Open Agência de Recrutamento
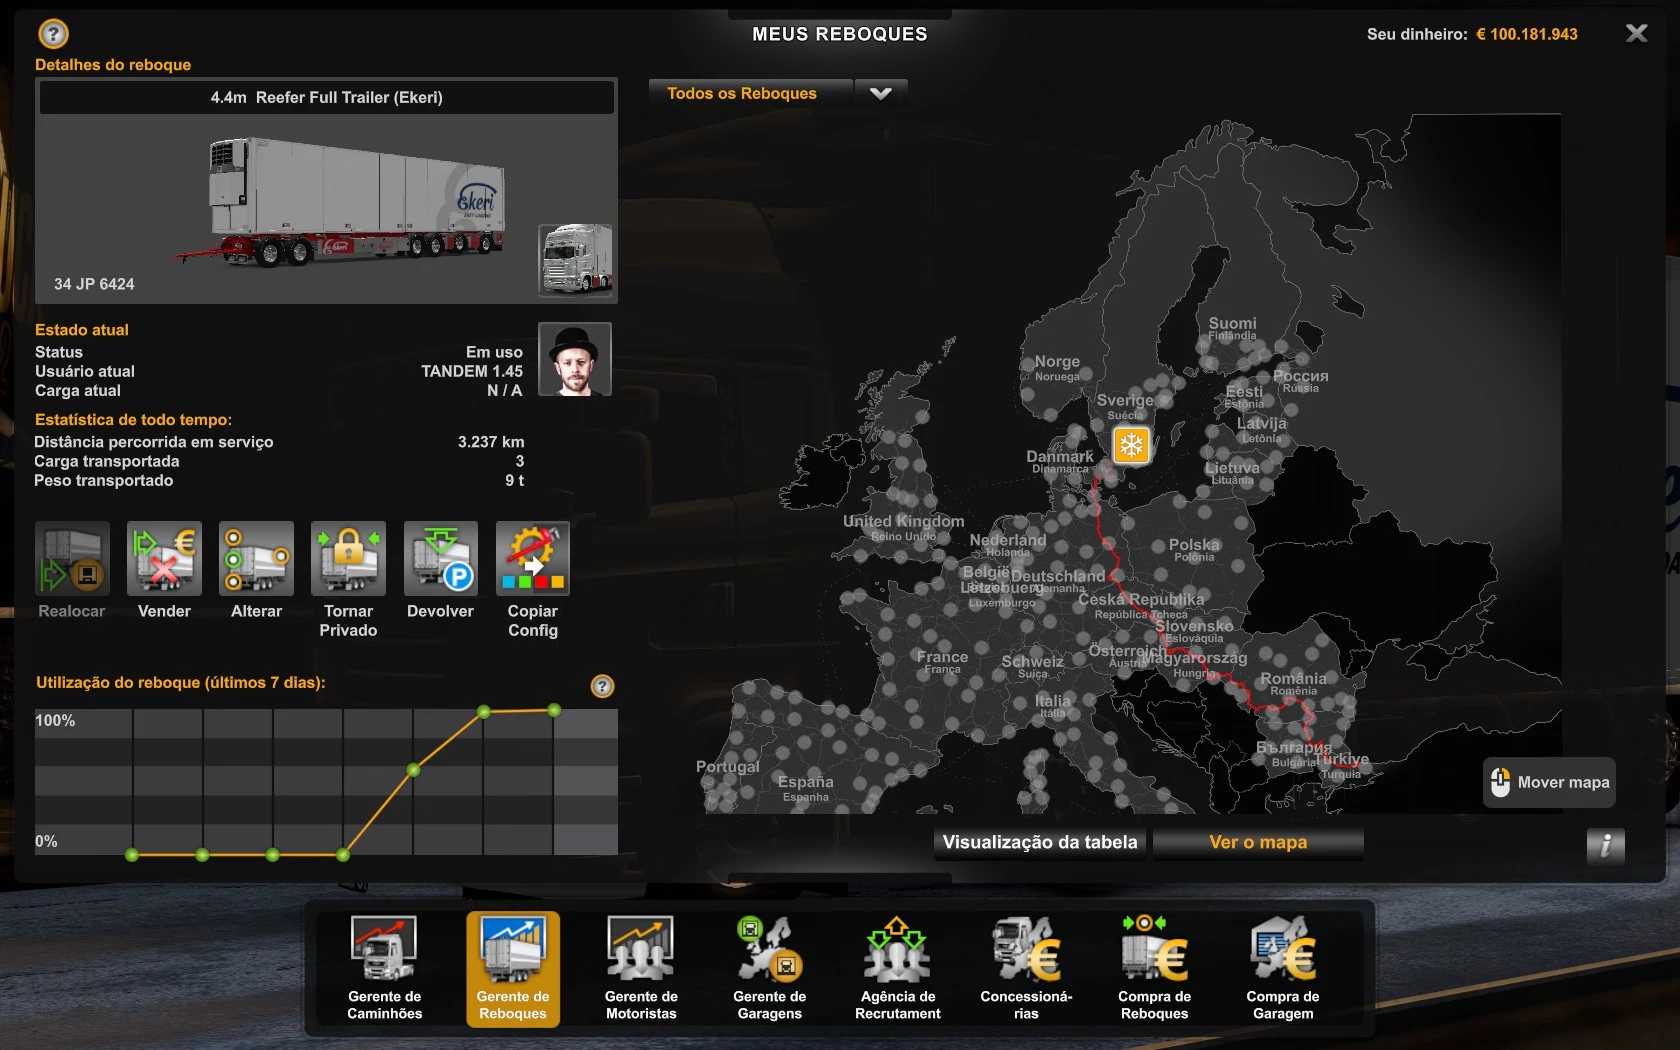Viewport: 1680px width, 1050px height. [898, 968]
